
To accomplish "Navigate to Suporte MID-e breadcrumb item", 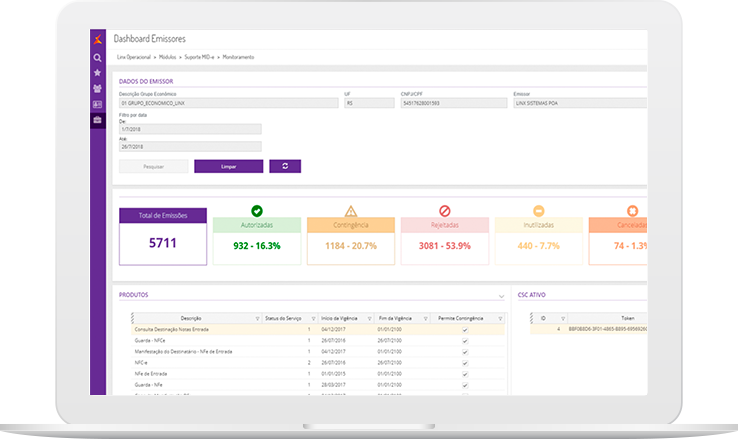I will point(204,57).
